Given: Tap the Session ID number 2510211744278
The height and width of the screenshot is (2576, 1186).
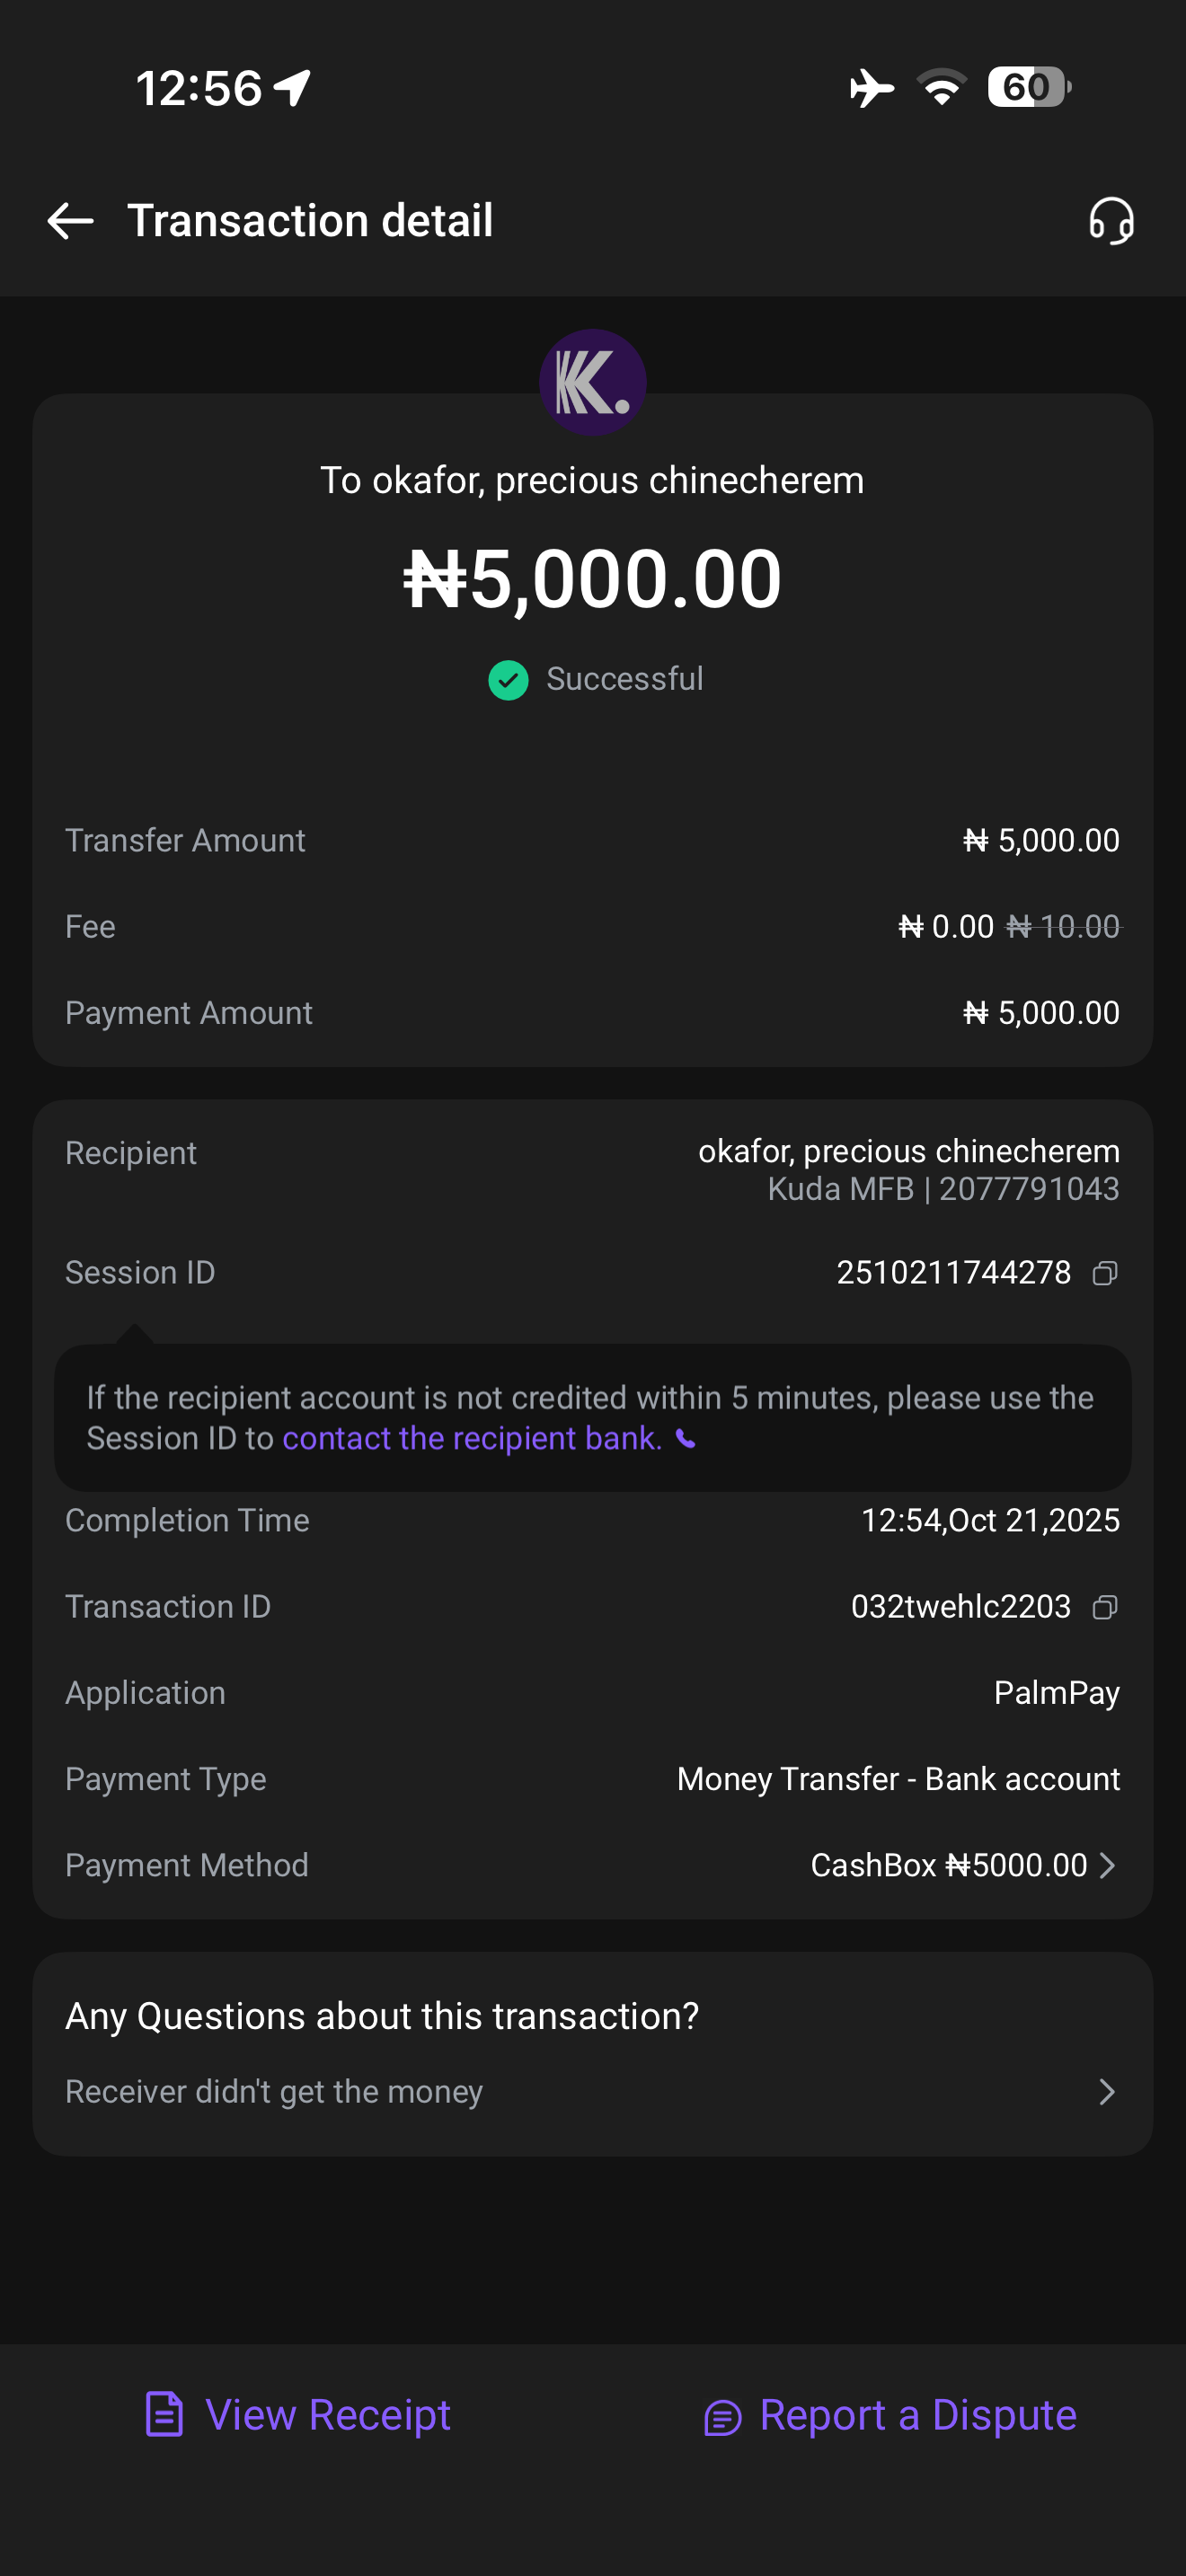Looking at the screenshot, I should [x=953, y=1273].
